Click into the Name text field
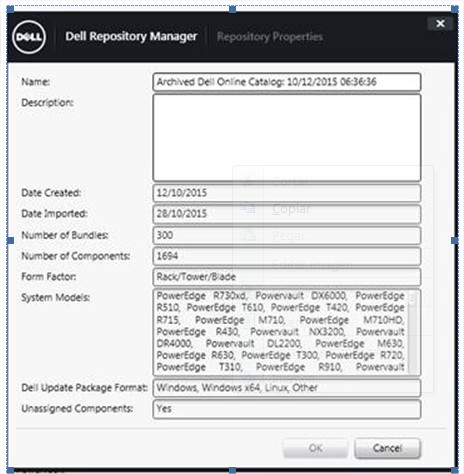This screenshot has height=474, width=464. 287,82
